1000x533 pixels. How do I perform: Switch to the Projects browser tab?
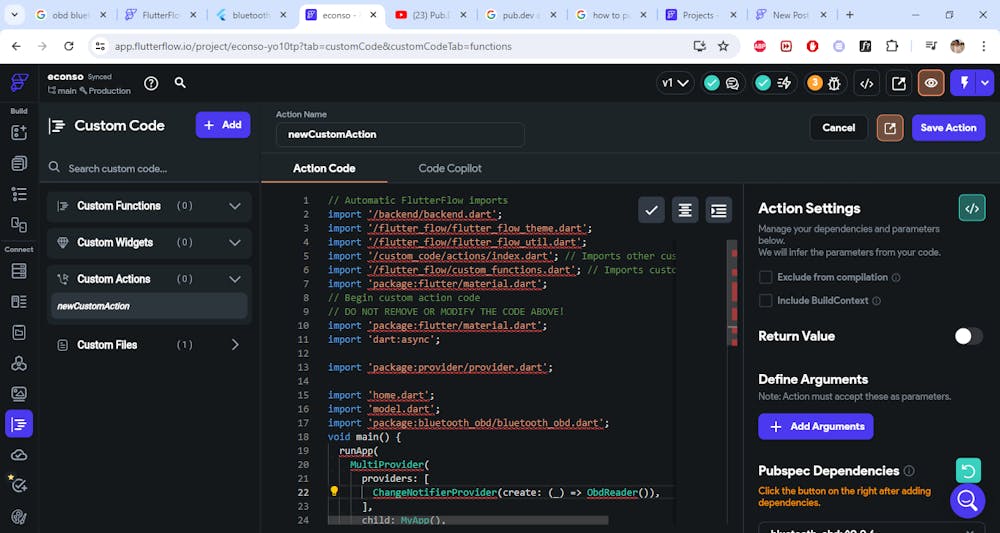point(701,15)
